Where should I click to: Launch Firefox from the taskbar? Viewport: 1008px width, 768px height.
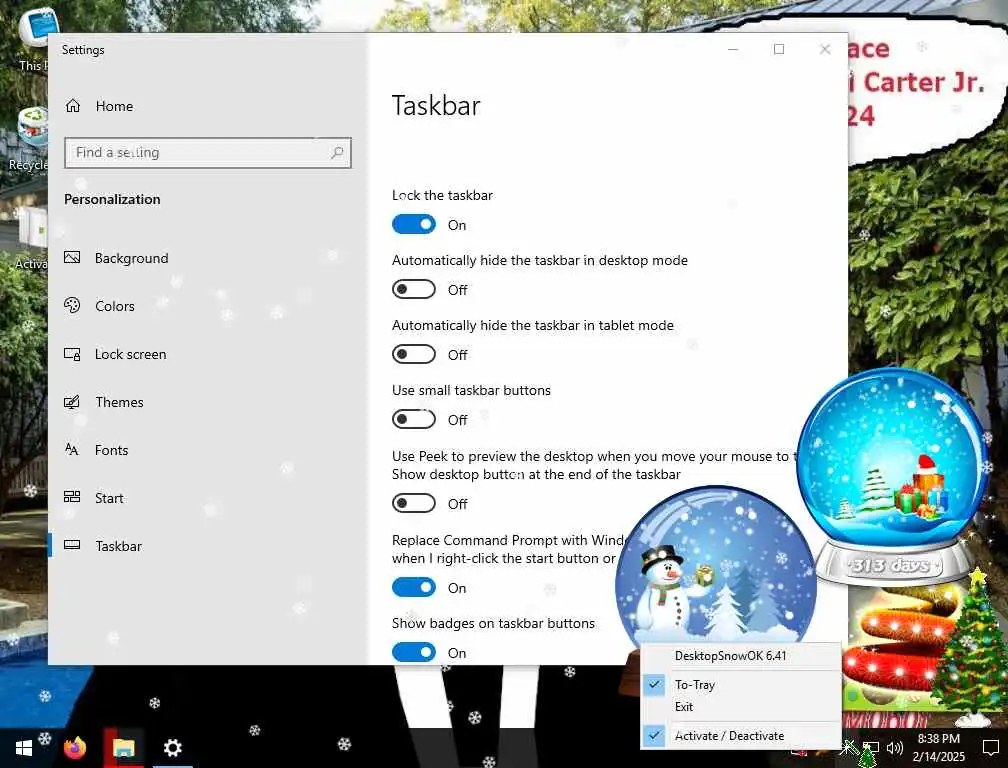click(75, 748)
